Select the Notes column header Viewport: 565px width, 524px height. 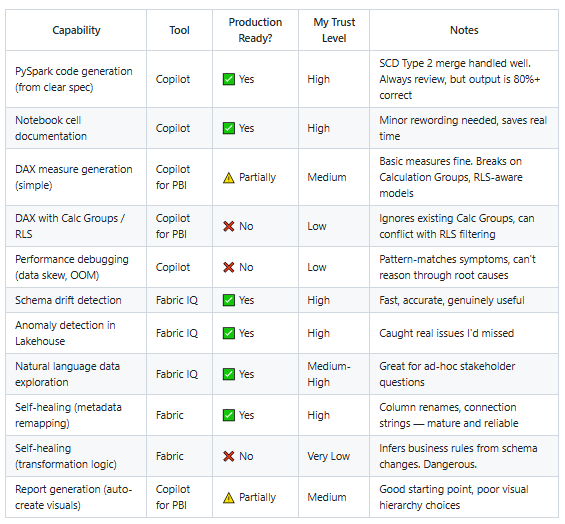click(464, 30)
